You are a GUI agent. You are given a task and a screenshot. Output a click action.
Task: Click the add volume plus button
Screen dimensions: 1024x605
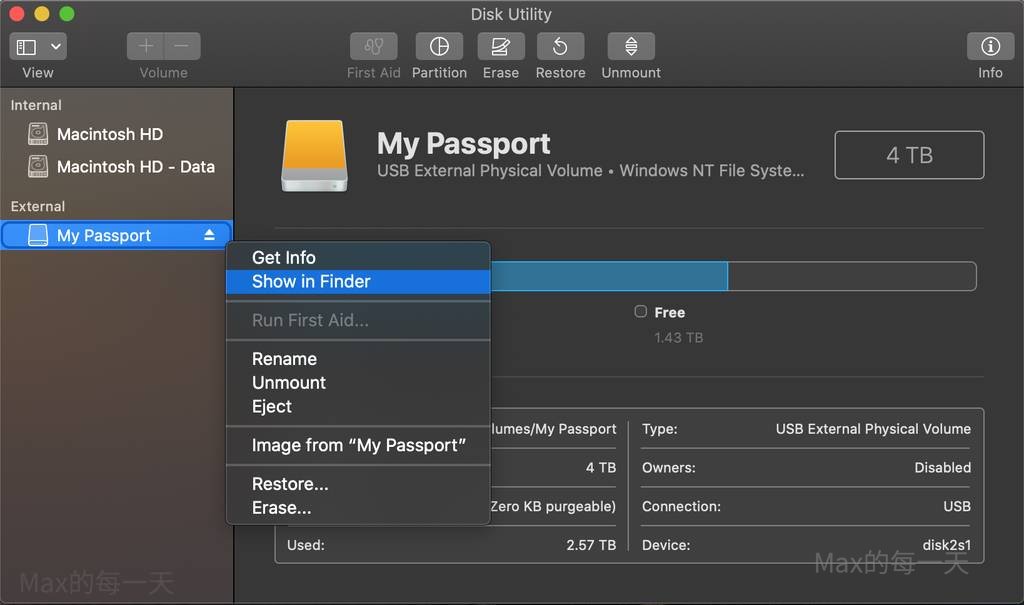pyautogui.click(x=146, y=47)
